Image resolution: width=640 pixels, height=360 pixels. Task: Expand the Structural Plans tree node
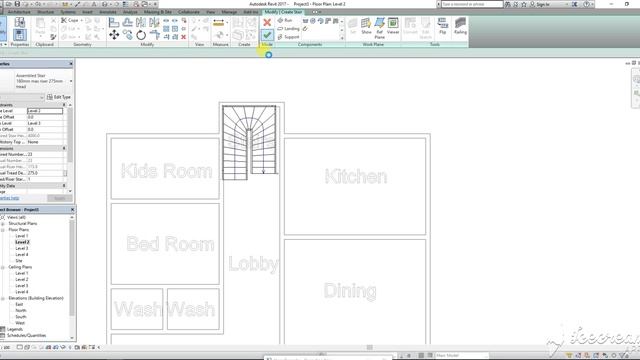(3, 224)
